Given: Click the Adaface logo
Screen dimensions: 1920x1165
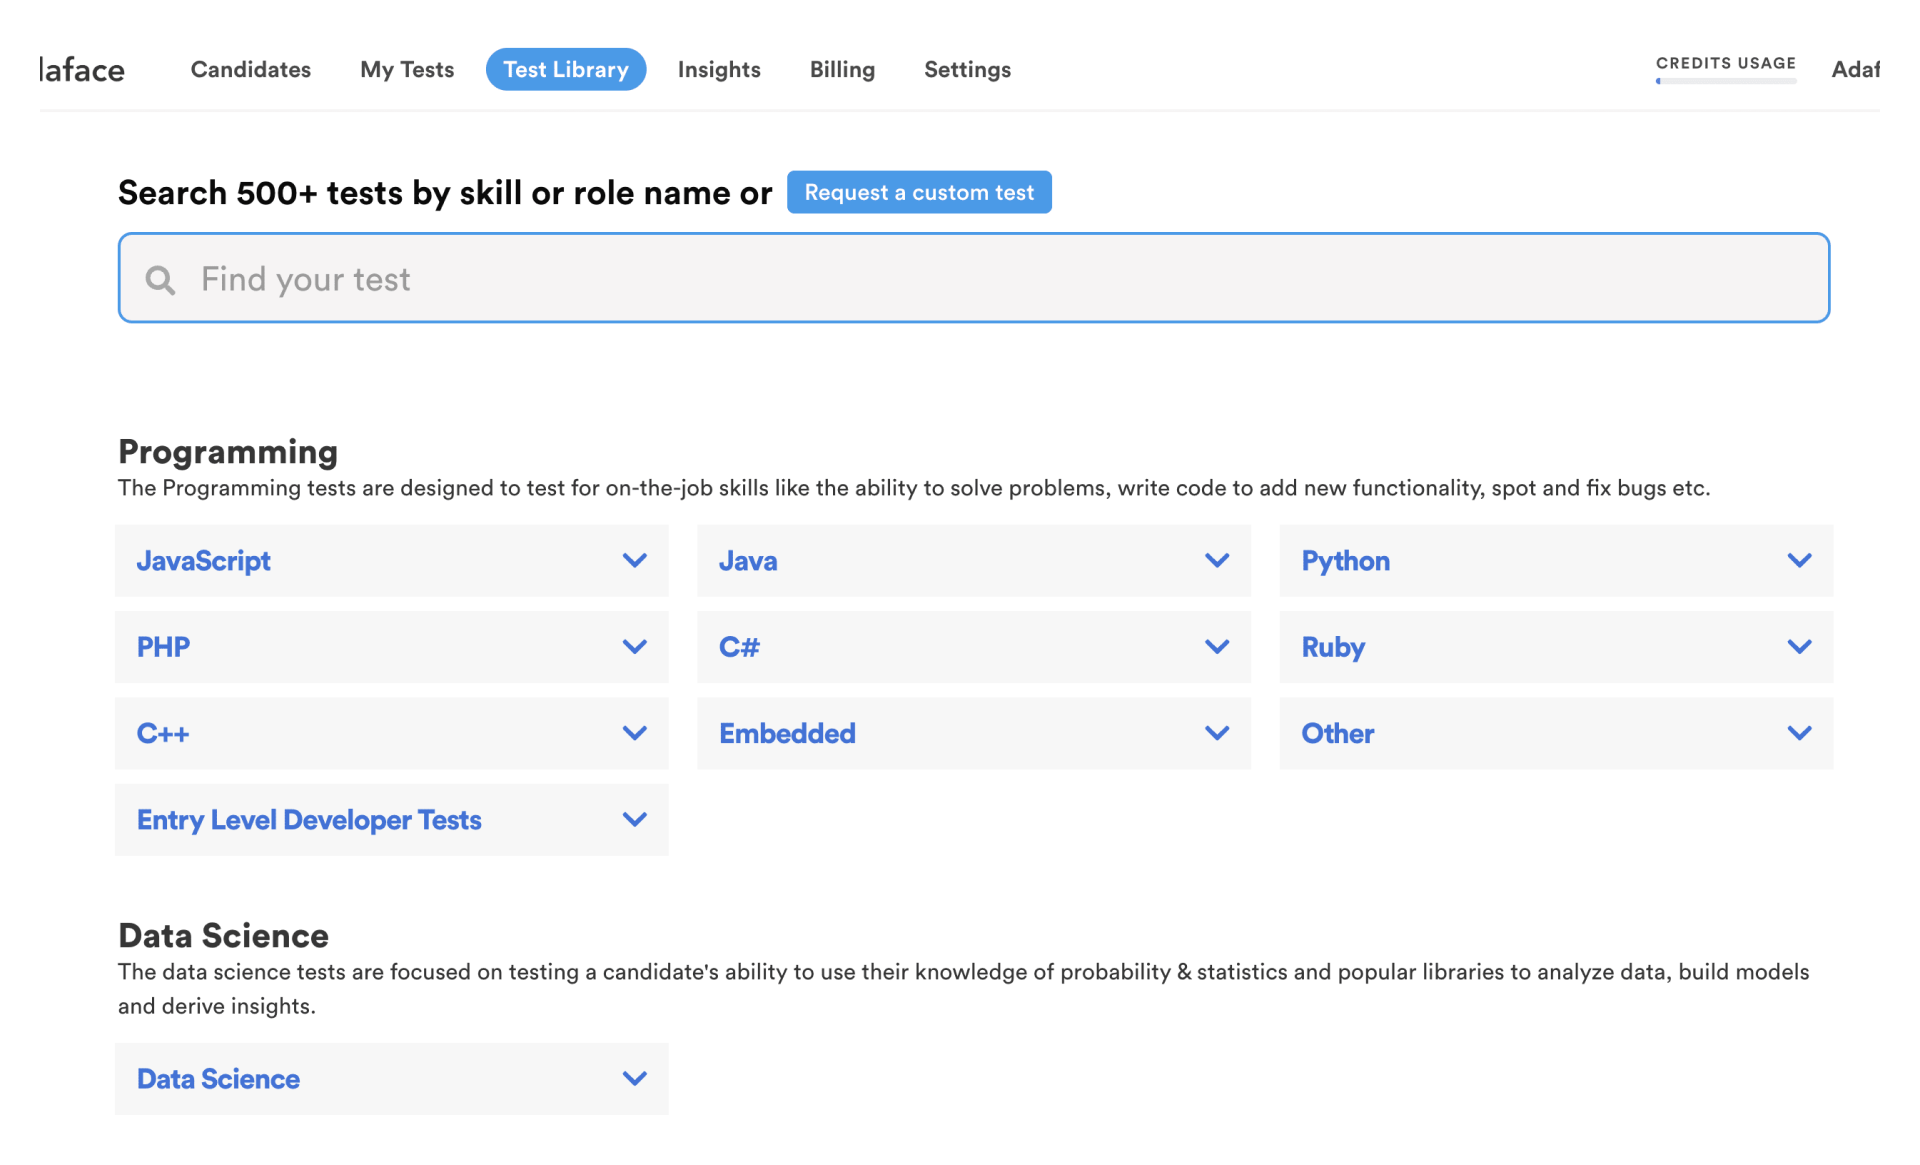Looking at the screenshot, I should [x=82, y=70].
